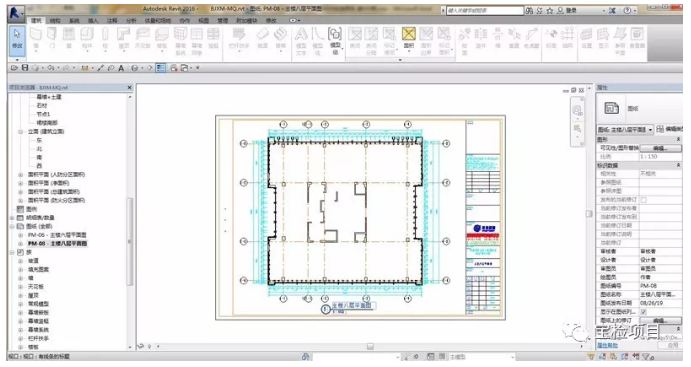691x367 pixels.
Task: Toggle the show in sheet list checkbox
Action: [643, 311]
